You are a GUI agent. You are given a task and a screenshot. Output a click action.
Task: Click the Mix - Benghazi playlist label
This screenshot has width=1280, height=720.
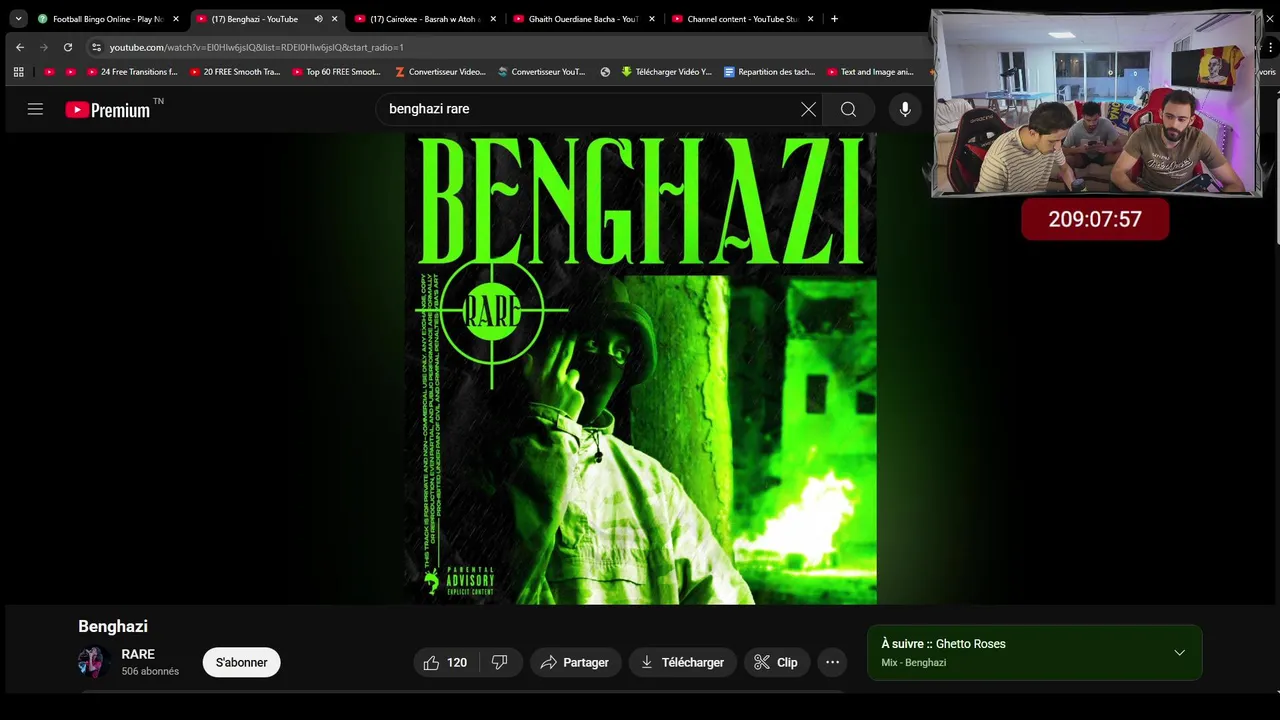click(x=914, y=662)
